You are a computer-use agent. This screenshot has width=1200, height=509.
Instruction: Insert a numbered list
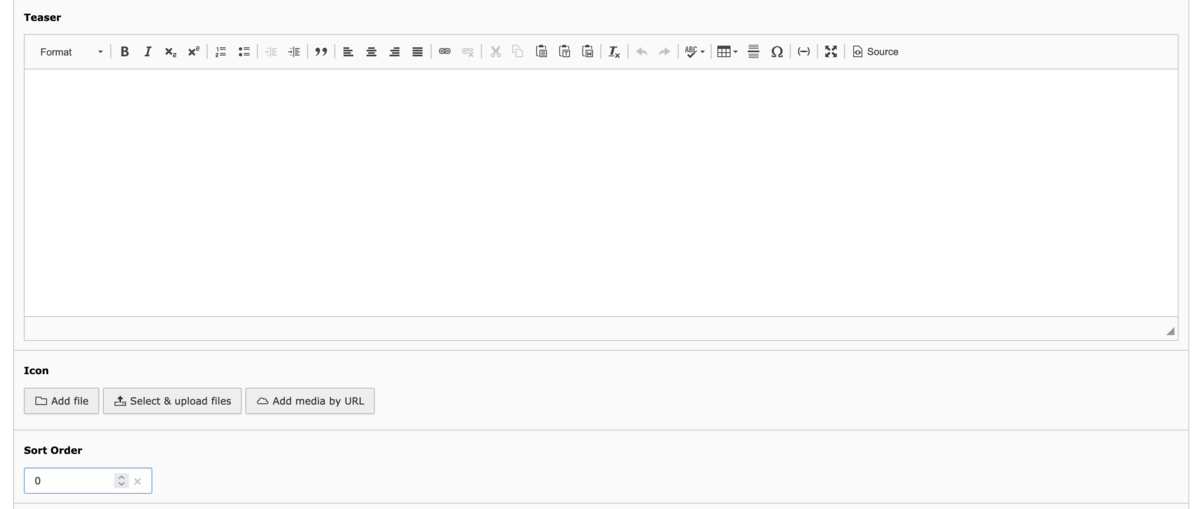pyautogui.click(x=221, y=52)
